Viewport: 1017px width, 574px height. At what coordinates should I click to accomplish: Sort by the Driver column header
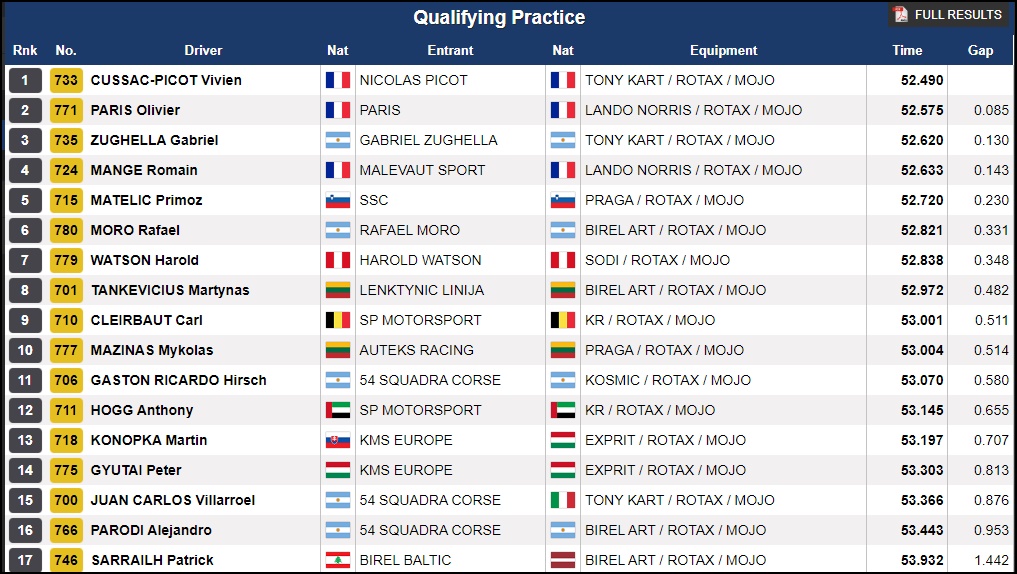pos(203,50)
